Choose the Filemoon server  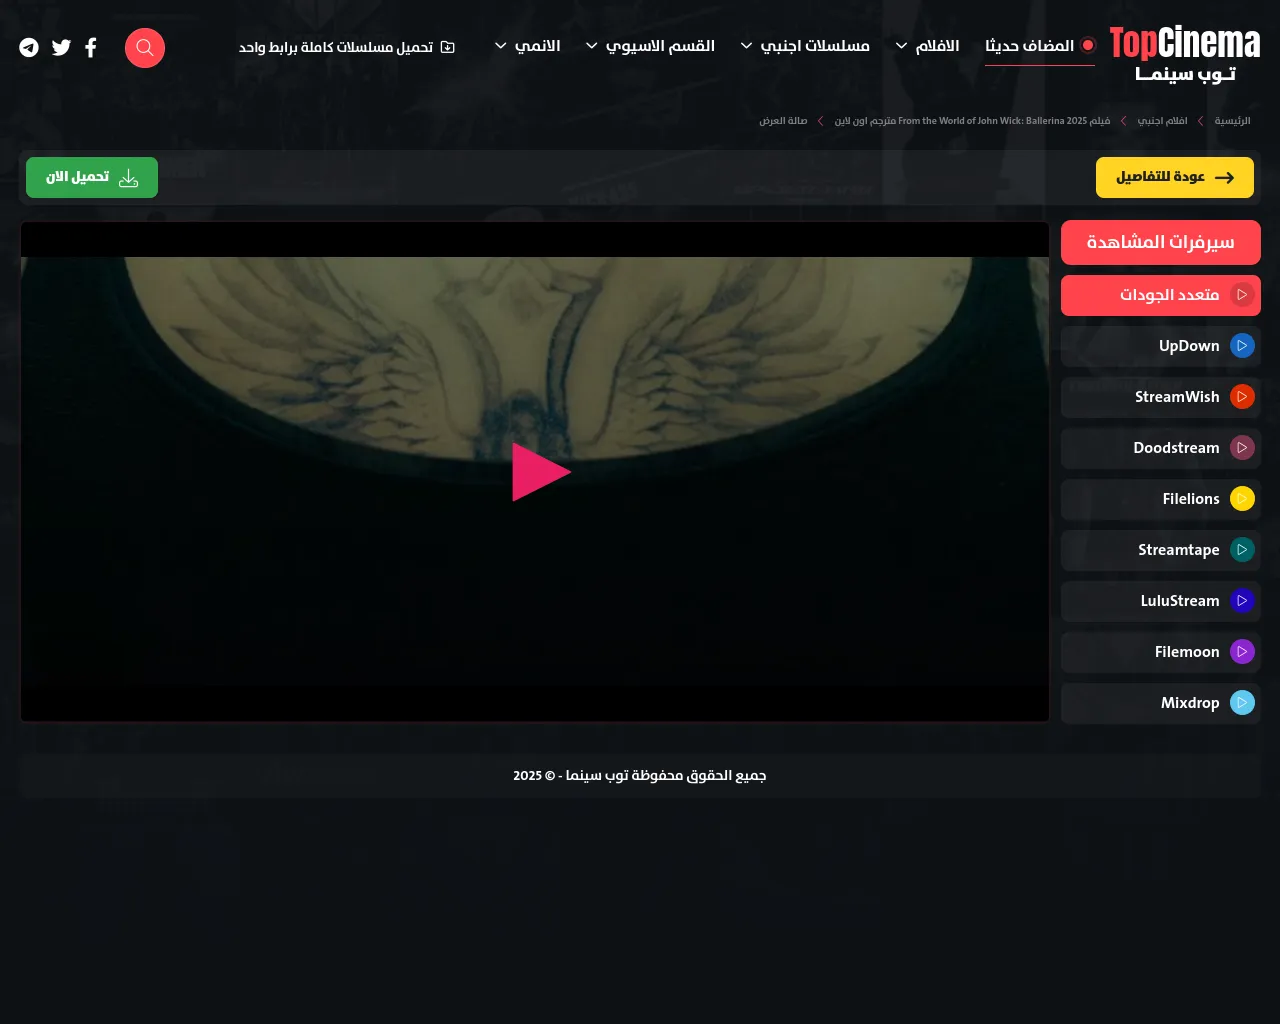[1161, 652]
